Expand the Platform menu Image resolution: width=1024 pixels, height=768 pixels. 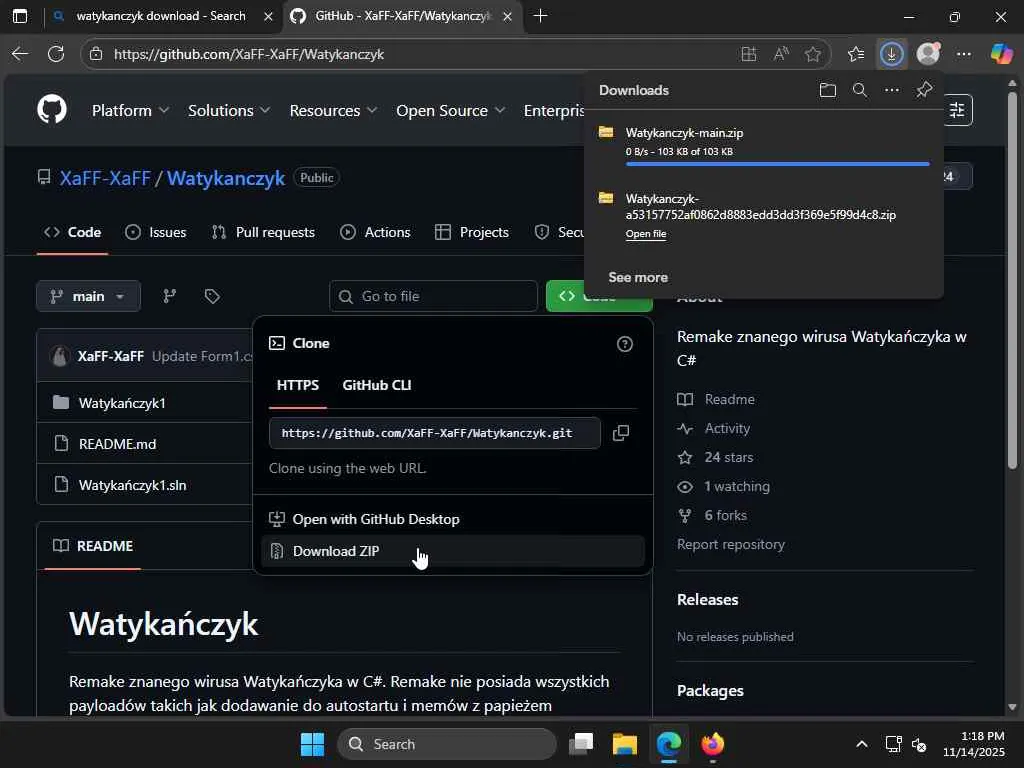click(130, 110)
